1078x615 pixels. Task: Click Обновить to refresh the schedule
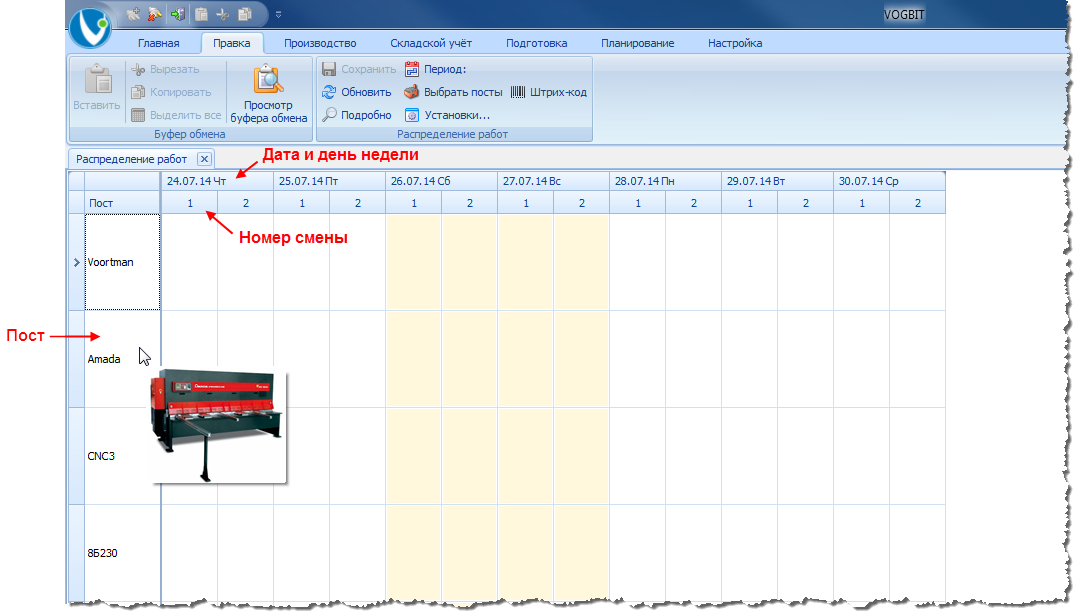point(358,92)
